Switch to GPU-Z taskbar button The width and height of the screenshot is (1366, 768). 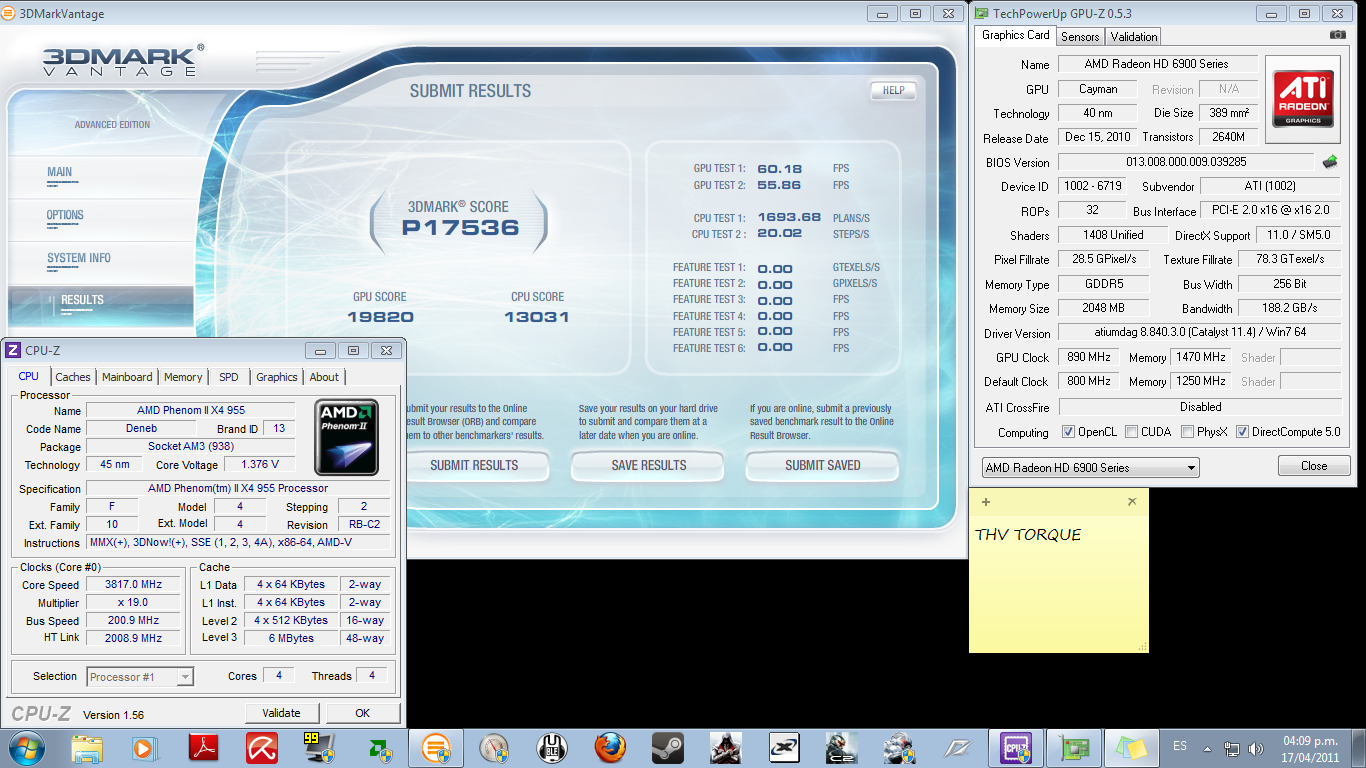[1074, 748]
